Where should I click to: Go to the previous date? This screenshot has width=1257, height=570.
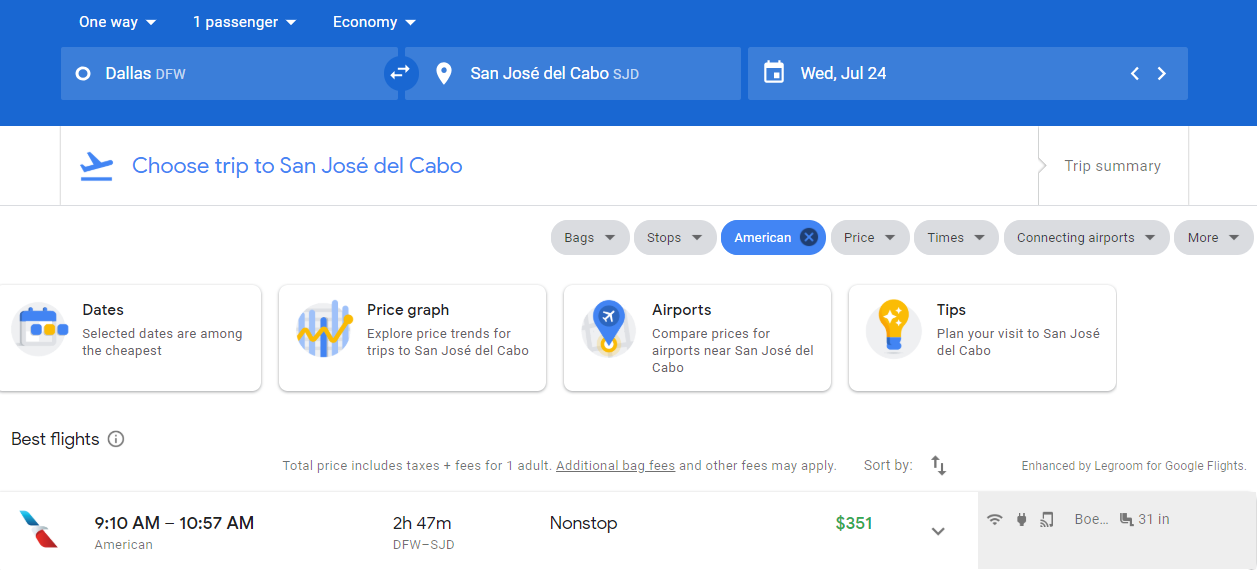click(x=1134, y=73)
